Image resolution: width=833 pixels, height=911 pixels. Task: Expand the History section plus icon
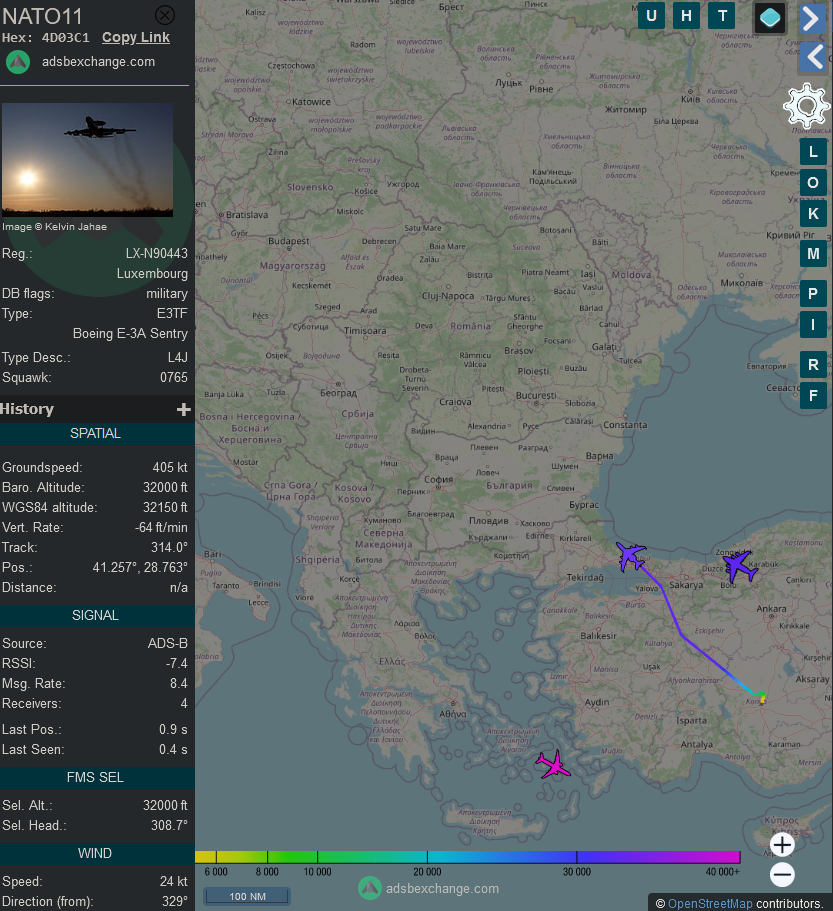[184, 410]
